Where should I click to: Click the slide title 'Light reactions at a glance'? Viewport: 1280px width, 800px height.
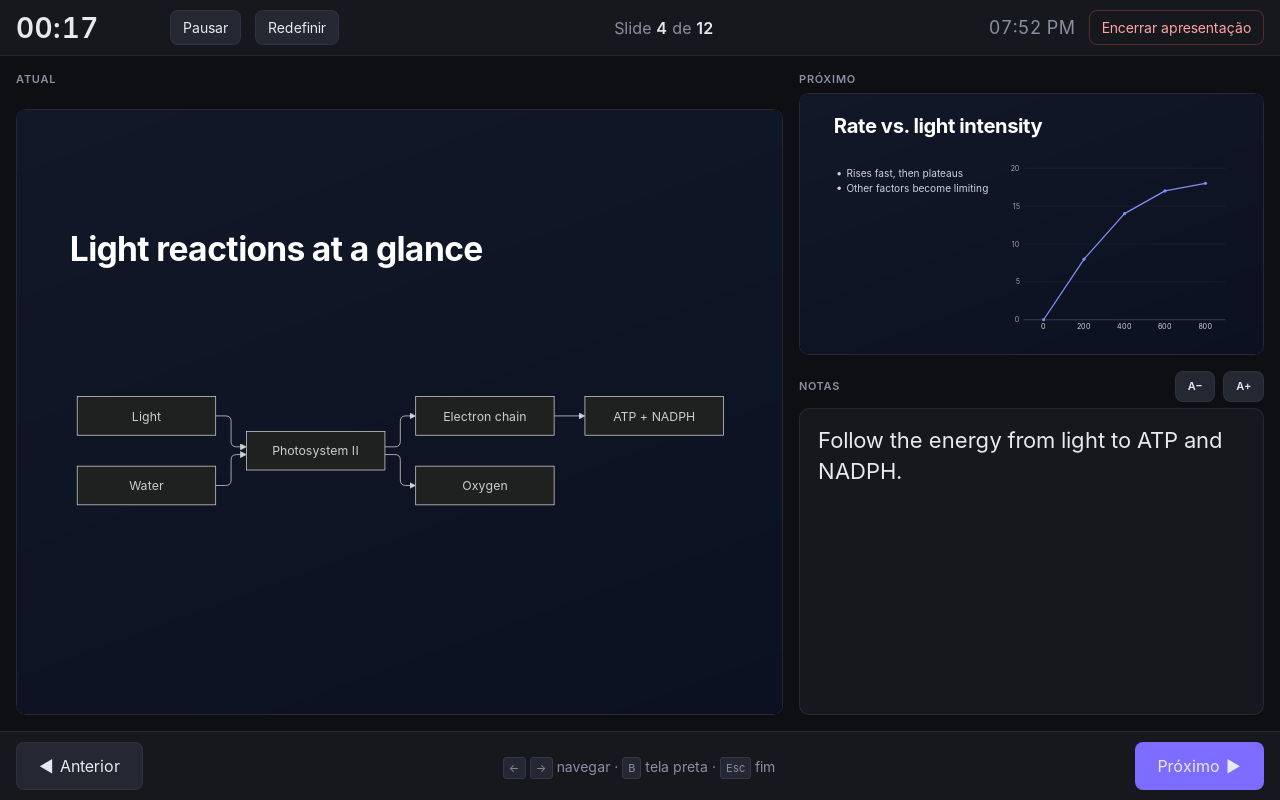pos(276,249)
